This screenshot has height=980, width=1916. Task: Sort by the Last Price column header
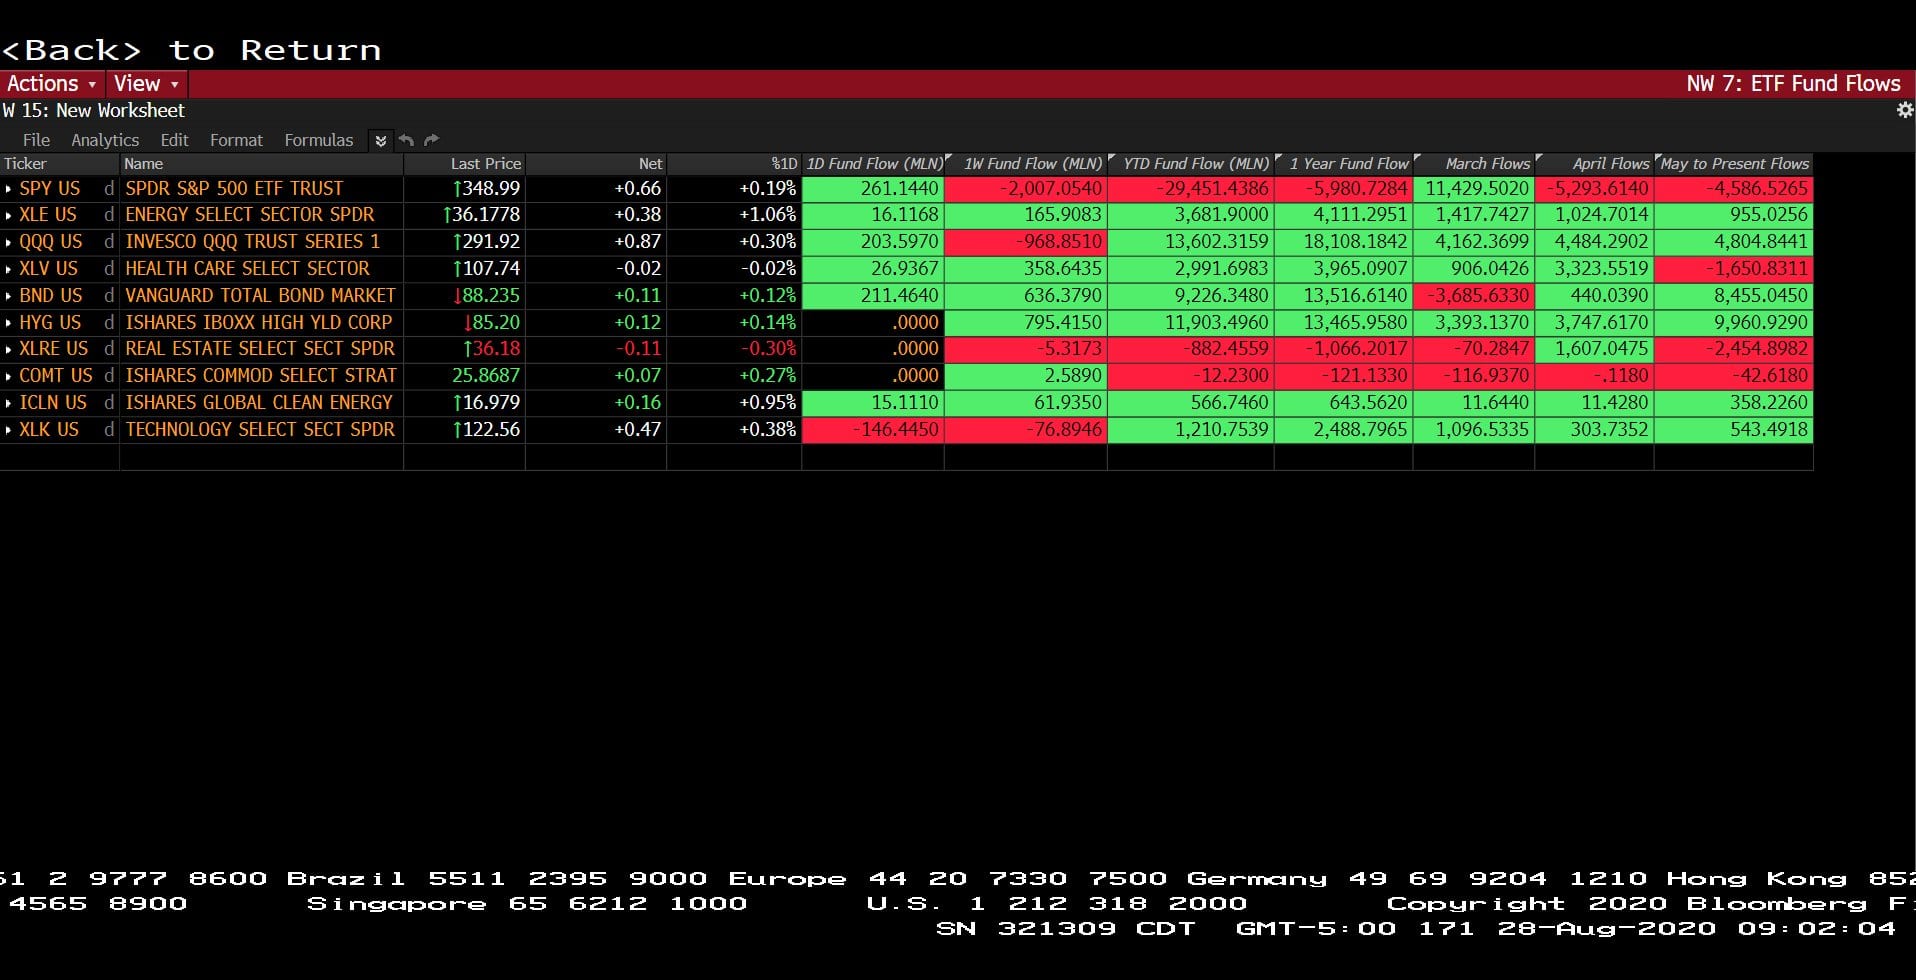465,164
